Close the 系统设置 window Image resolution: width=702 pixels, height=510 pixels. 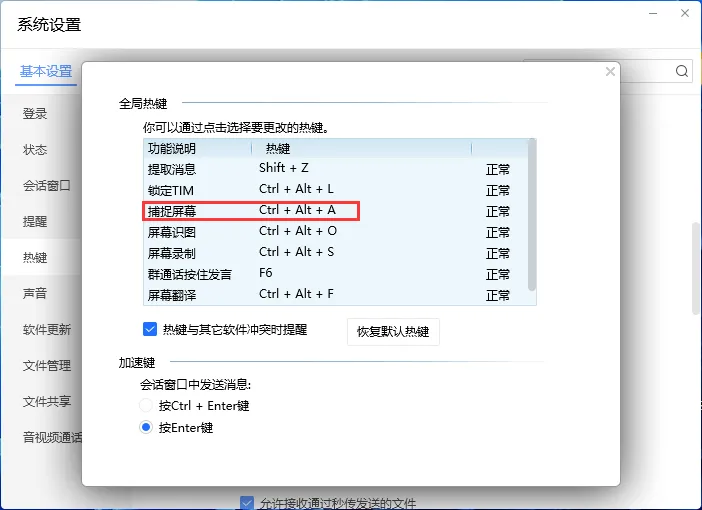(685, 13)
